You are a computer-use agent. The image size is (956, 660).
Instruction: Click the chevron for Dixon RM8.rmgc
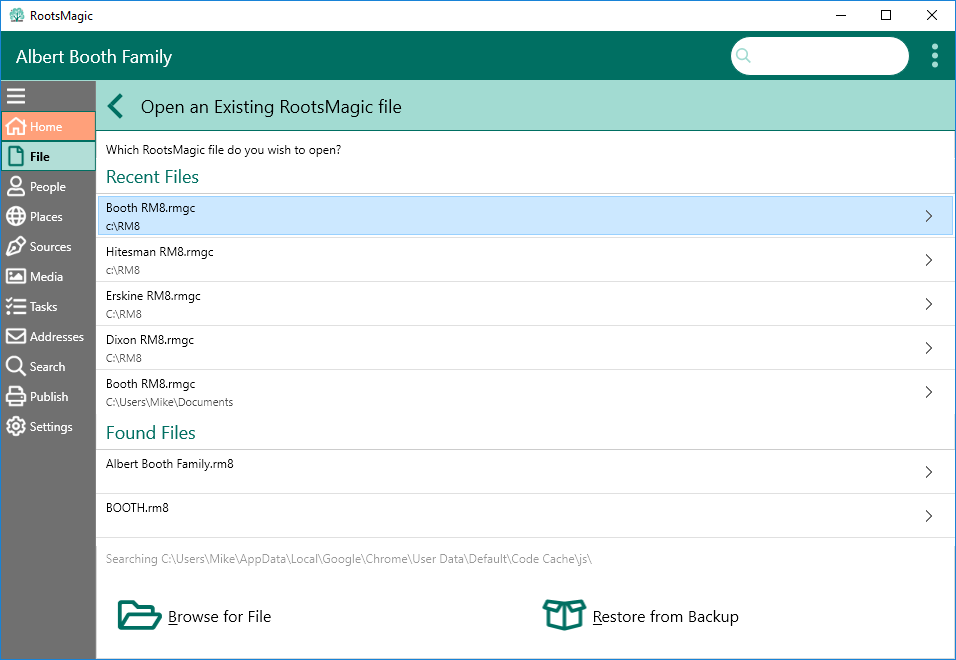click(x=929, y=347)
